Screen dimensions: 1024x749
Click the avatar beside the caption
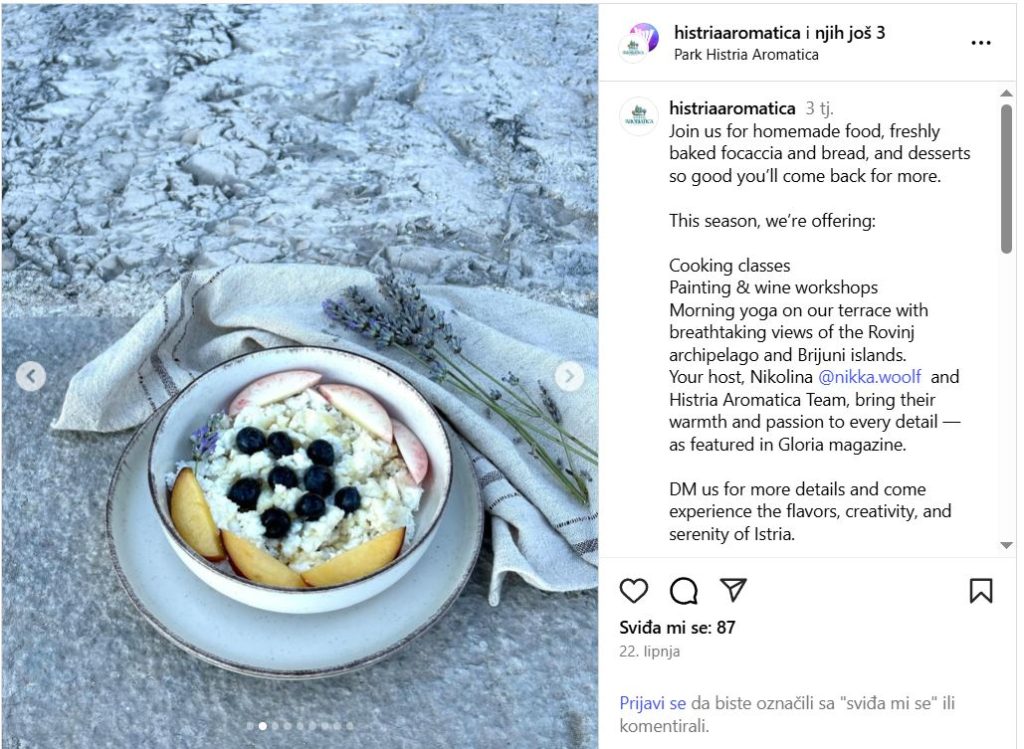(x=639, y=117)
